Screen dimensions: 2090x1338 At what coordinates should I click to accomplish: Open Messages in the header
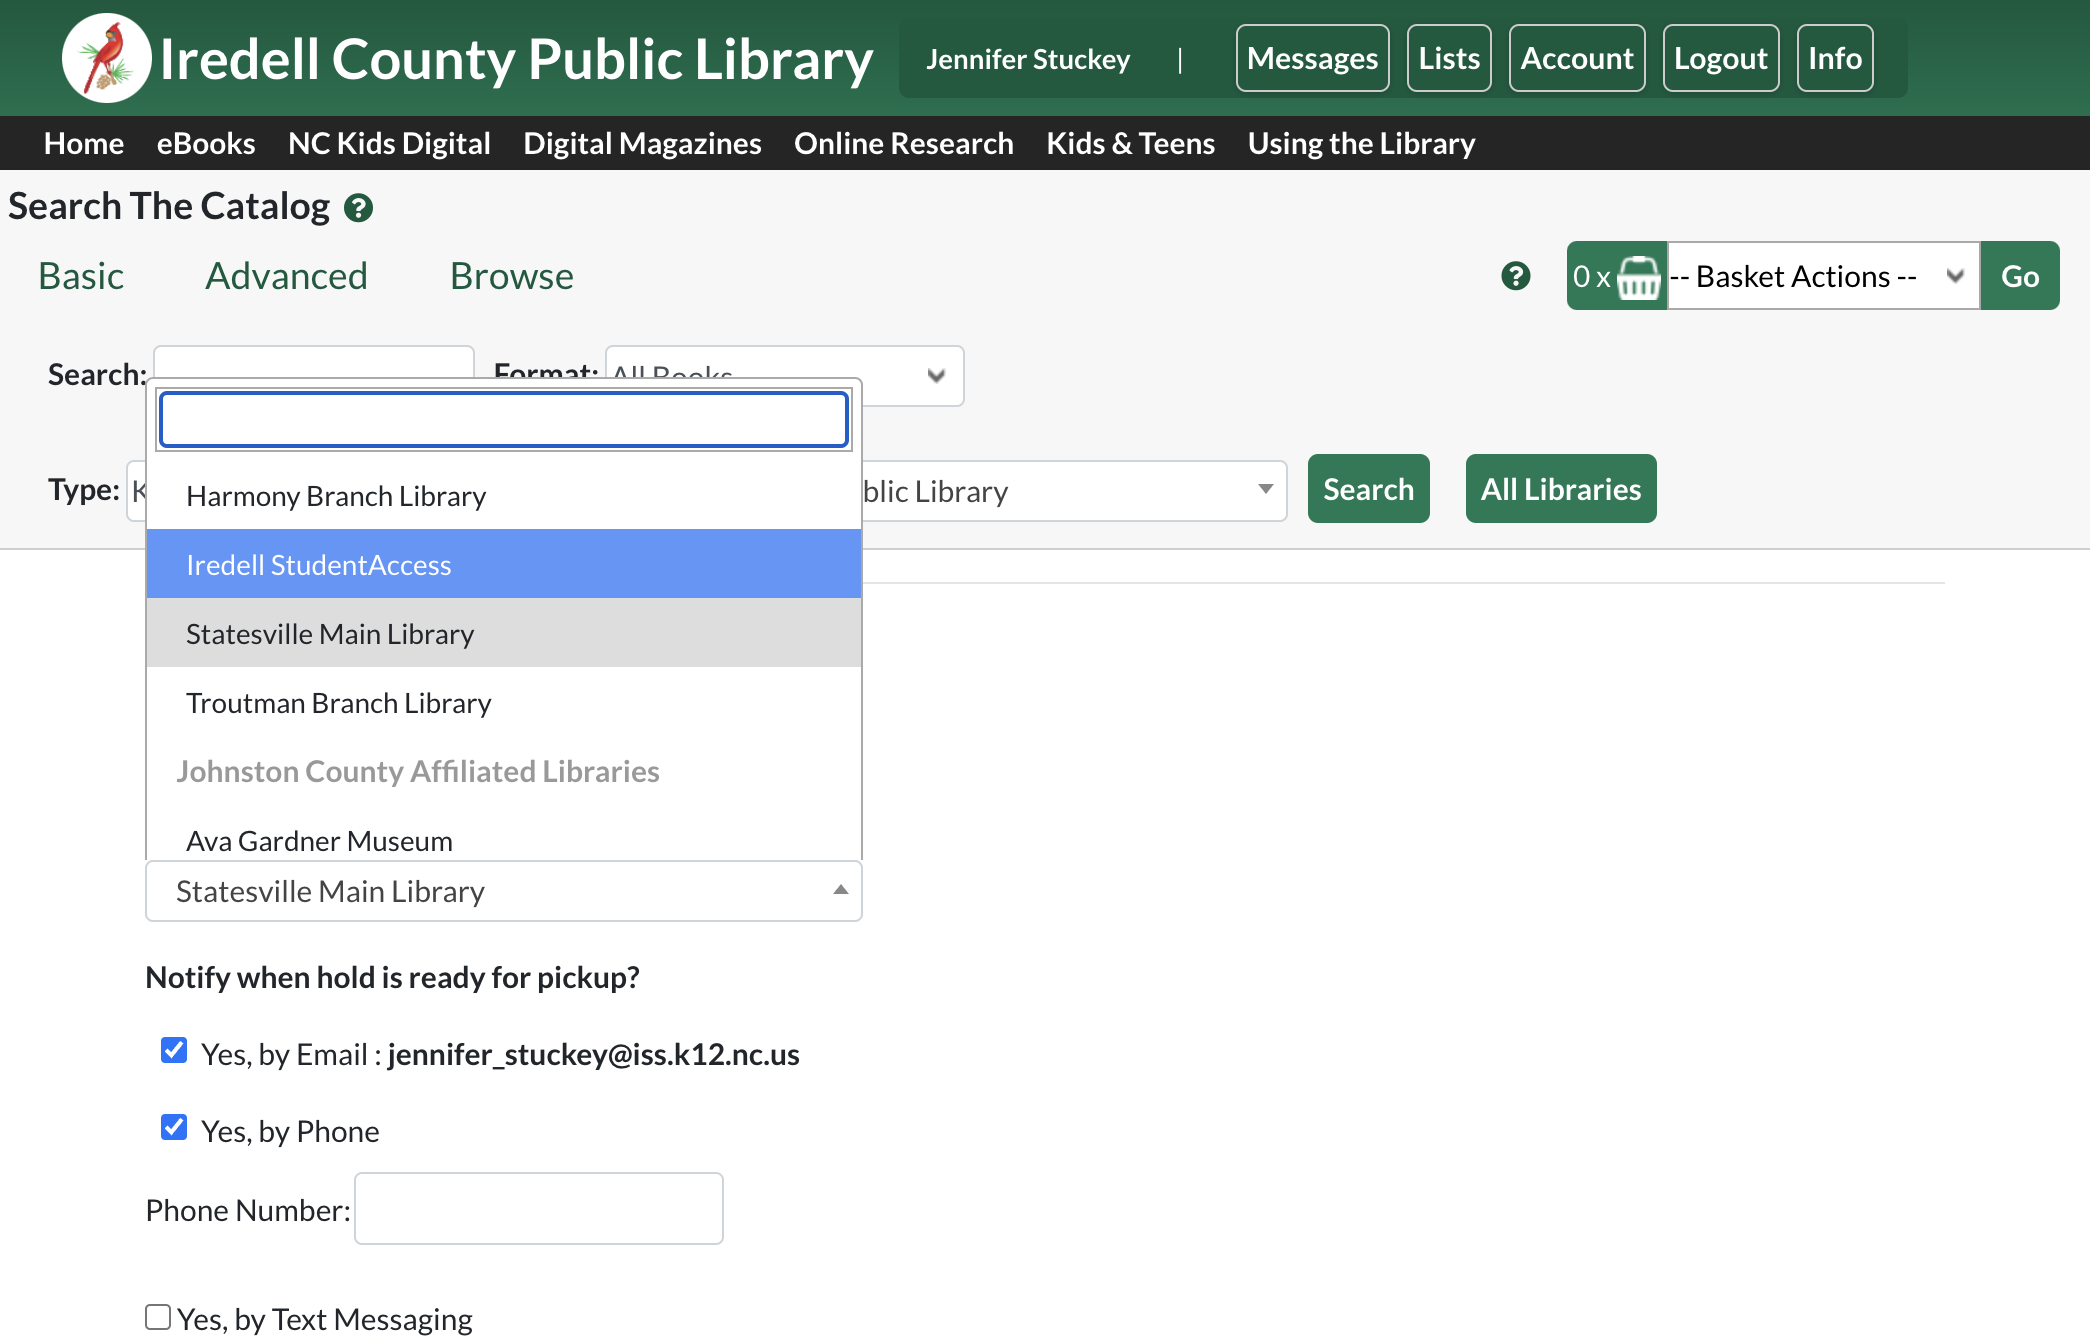1312,58
